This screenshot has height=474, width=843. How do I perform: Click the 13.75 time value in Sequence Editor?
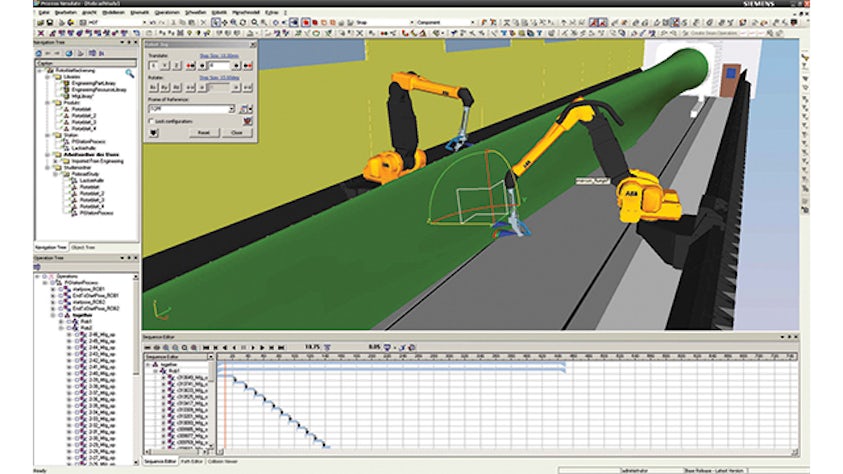coord(312,347)
